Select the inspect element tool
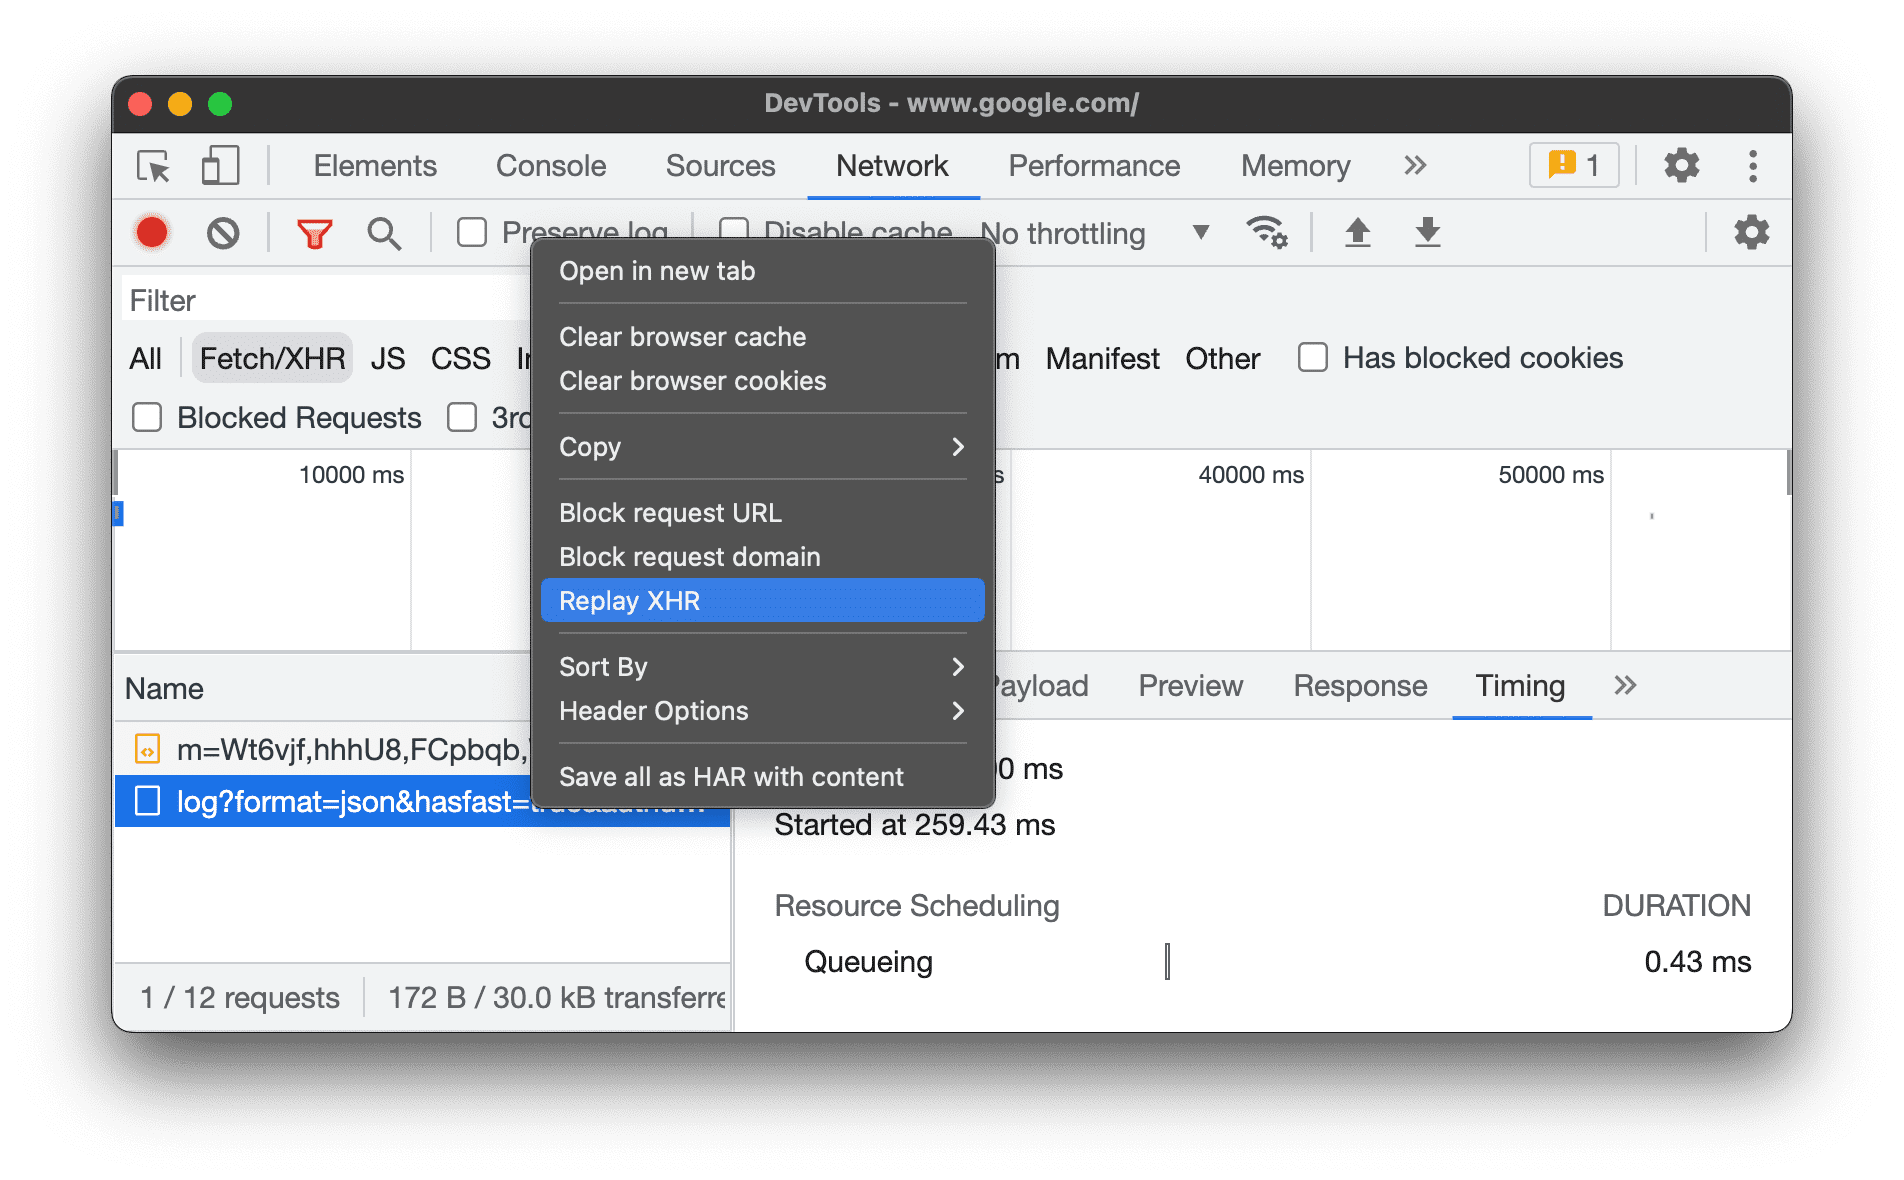 (151, 166)
